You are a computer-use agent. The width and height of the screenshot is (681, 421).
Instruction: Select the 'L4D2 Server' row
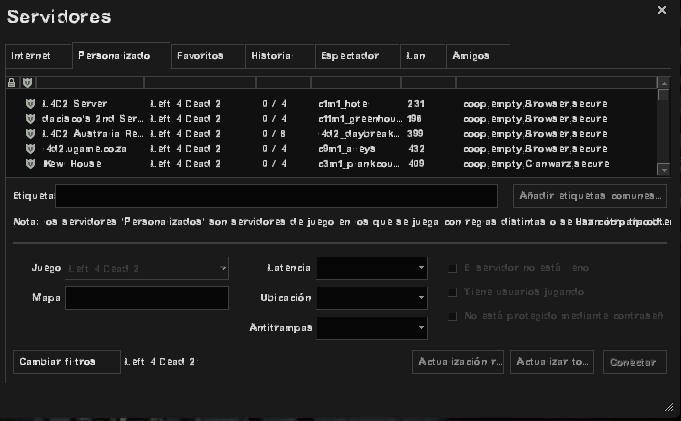pos(332,103)
